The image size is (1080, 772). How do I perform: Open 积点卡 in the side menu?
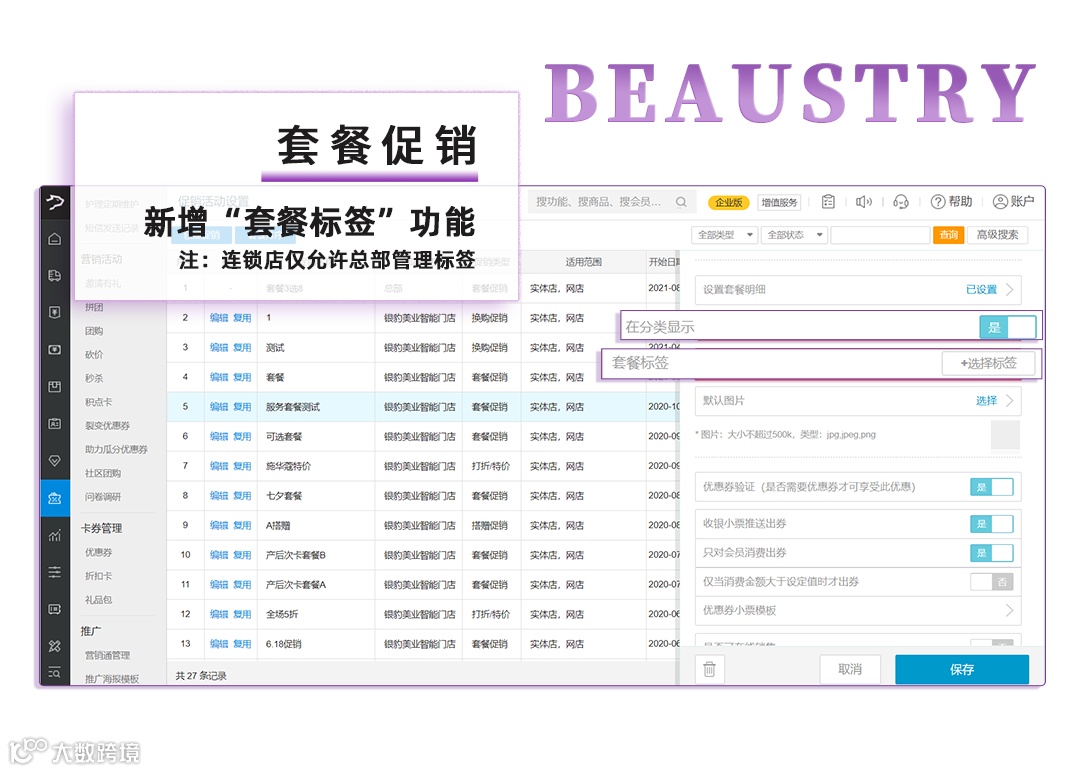pyautogui.click(x=98, y=401)
